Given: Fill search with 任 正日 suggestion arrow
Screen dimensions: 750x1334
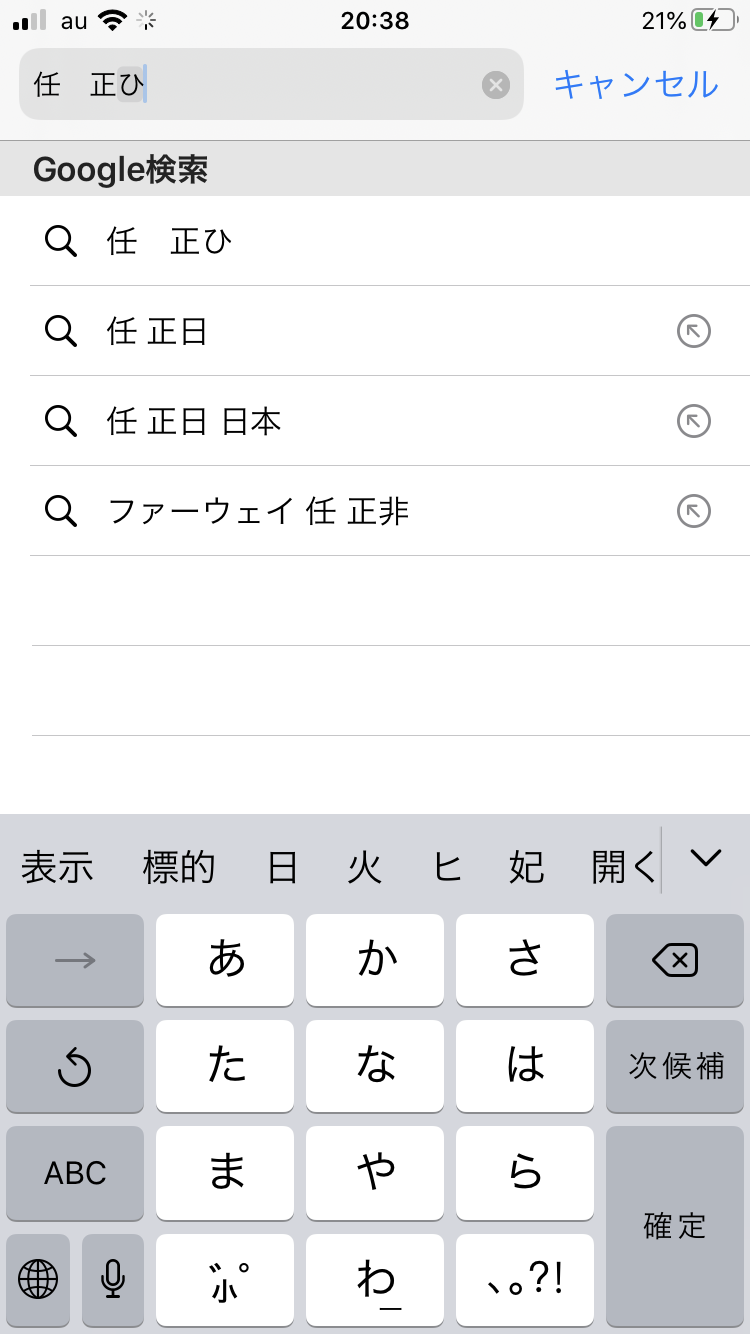Looking at the screenshot, I should (694, 331).
